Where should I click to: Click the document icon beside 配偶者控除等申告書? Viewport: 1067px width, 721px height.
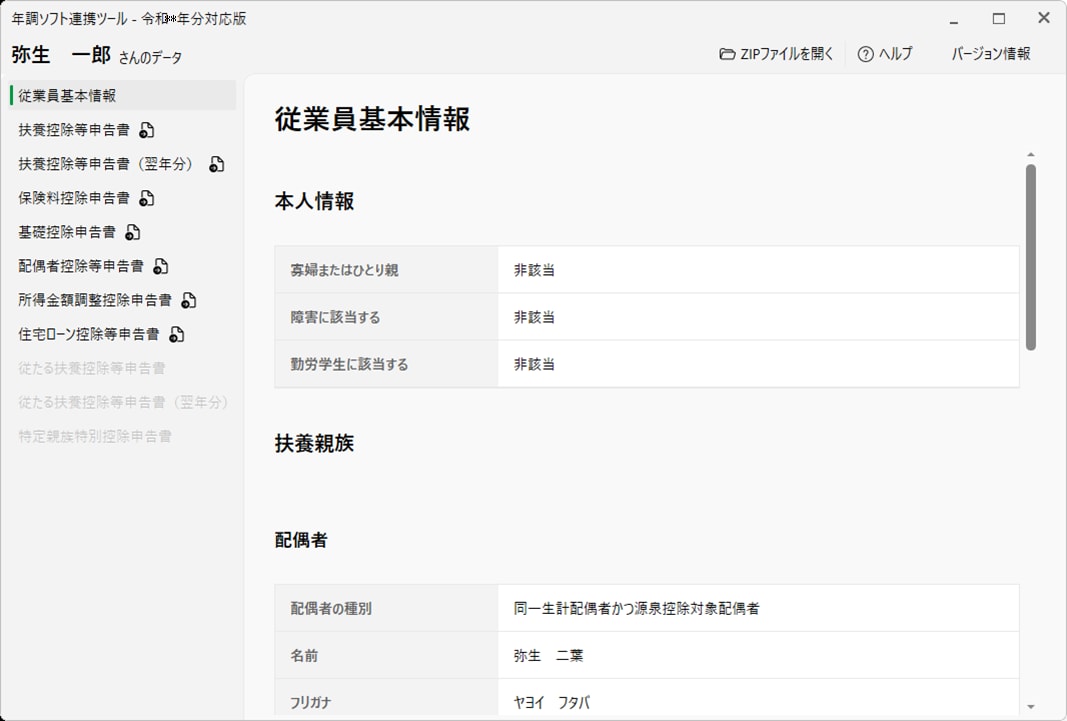(x=161, y=266)
